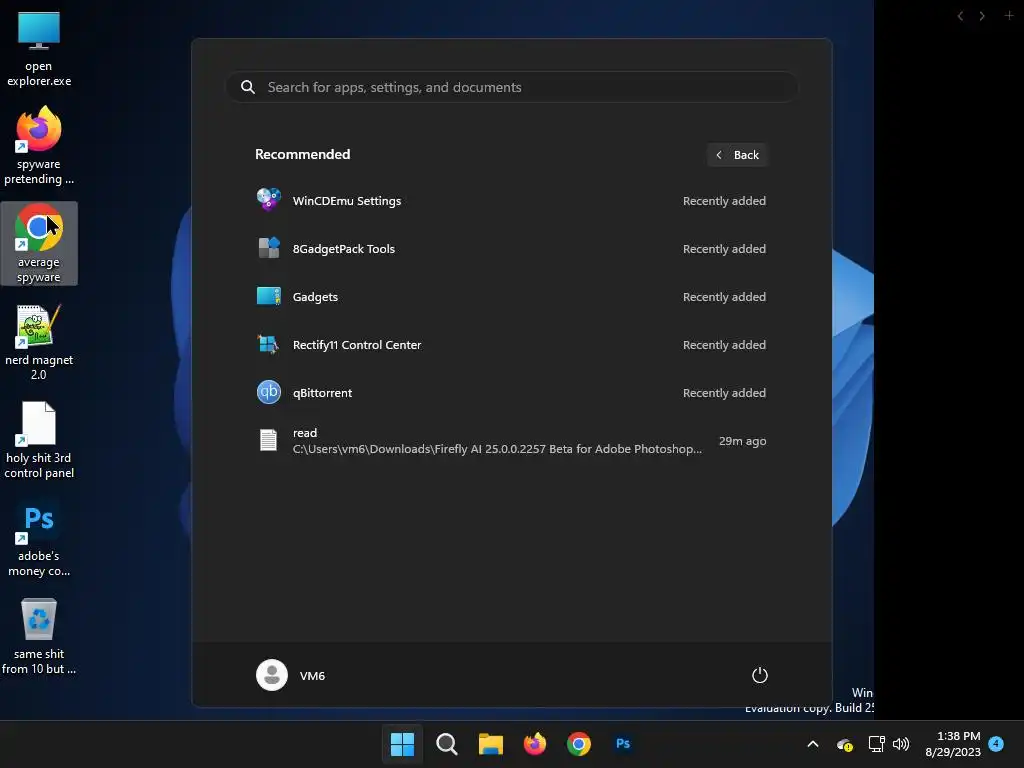Image resolution: width=1024 pixels, height=768 pixels.
Task: Click the 'Gadgets' entry name
Action: [315, 296]
